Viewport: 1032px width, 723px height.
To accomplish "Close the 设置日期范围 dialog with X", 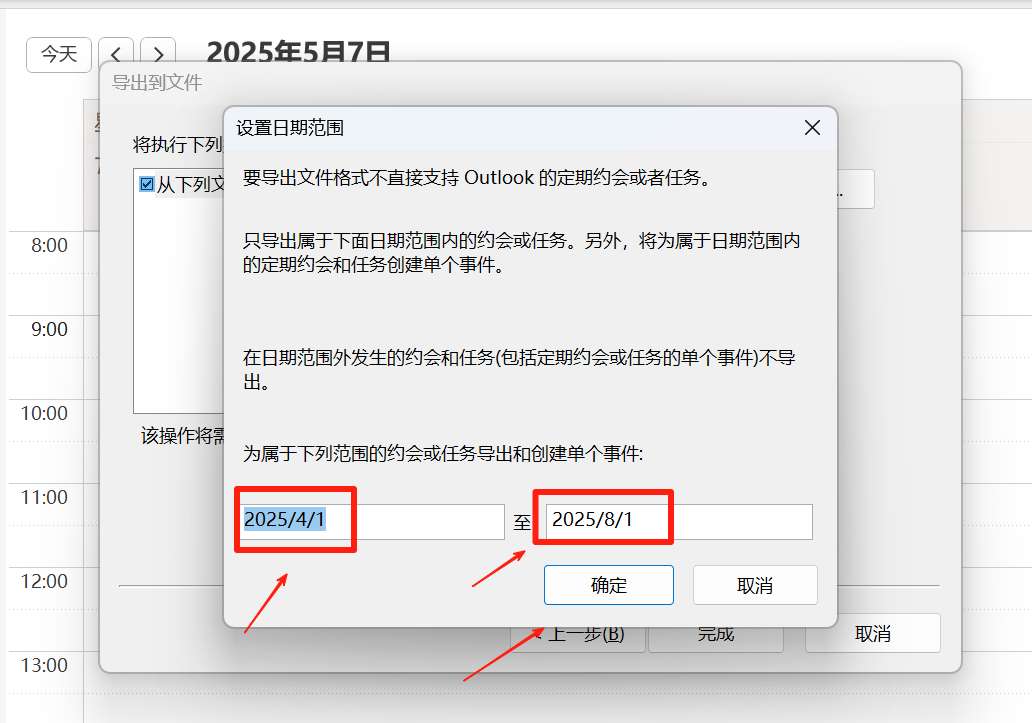I will pos(812,128).
